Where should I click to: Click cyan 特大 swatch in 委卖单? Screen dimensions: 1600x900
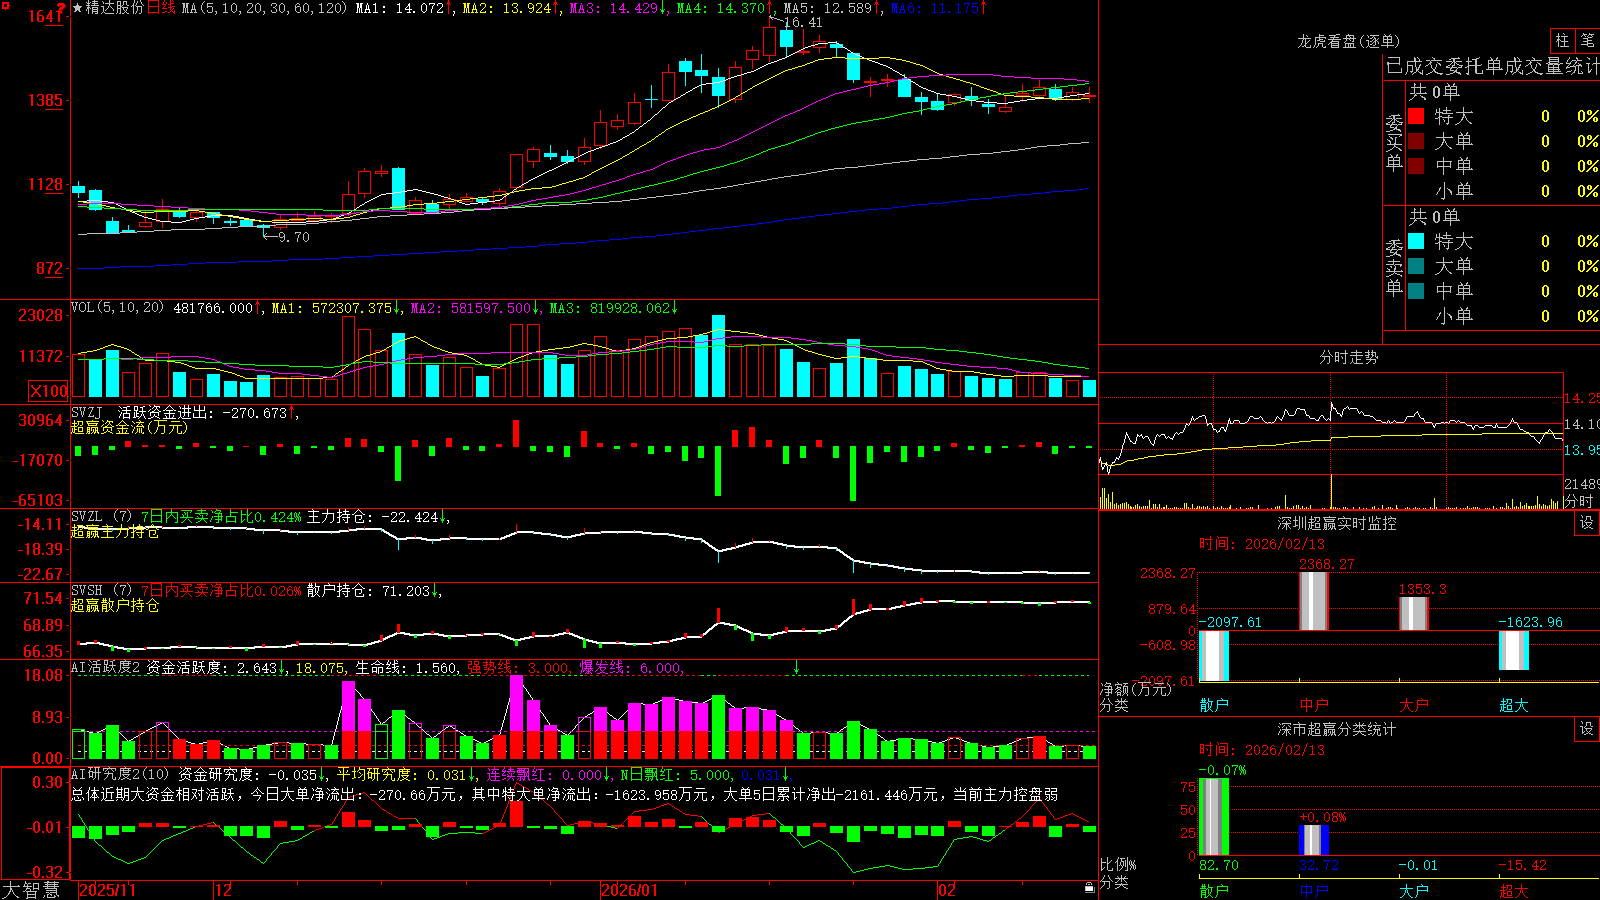(x=1416, y=241)
